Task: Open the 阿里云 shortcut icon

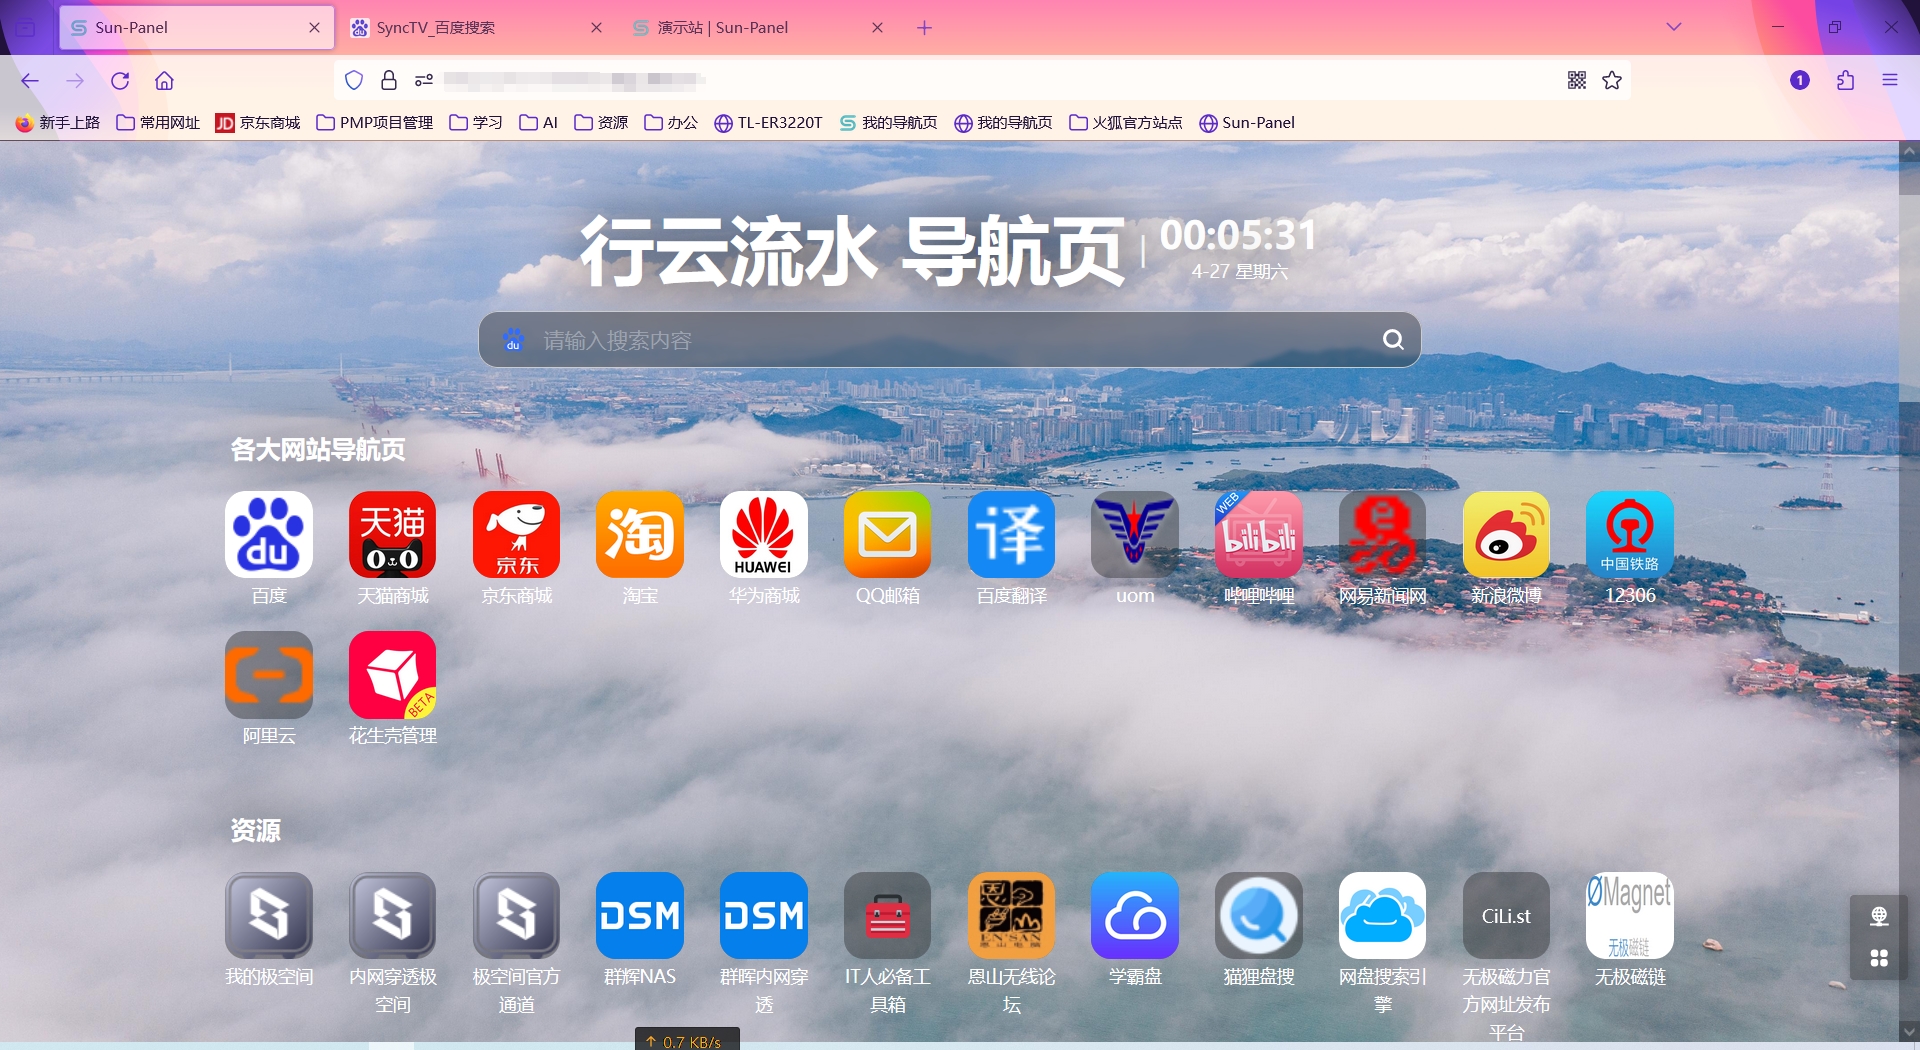Action: [268, 675]
